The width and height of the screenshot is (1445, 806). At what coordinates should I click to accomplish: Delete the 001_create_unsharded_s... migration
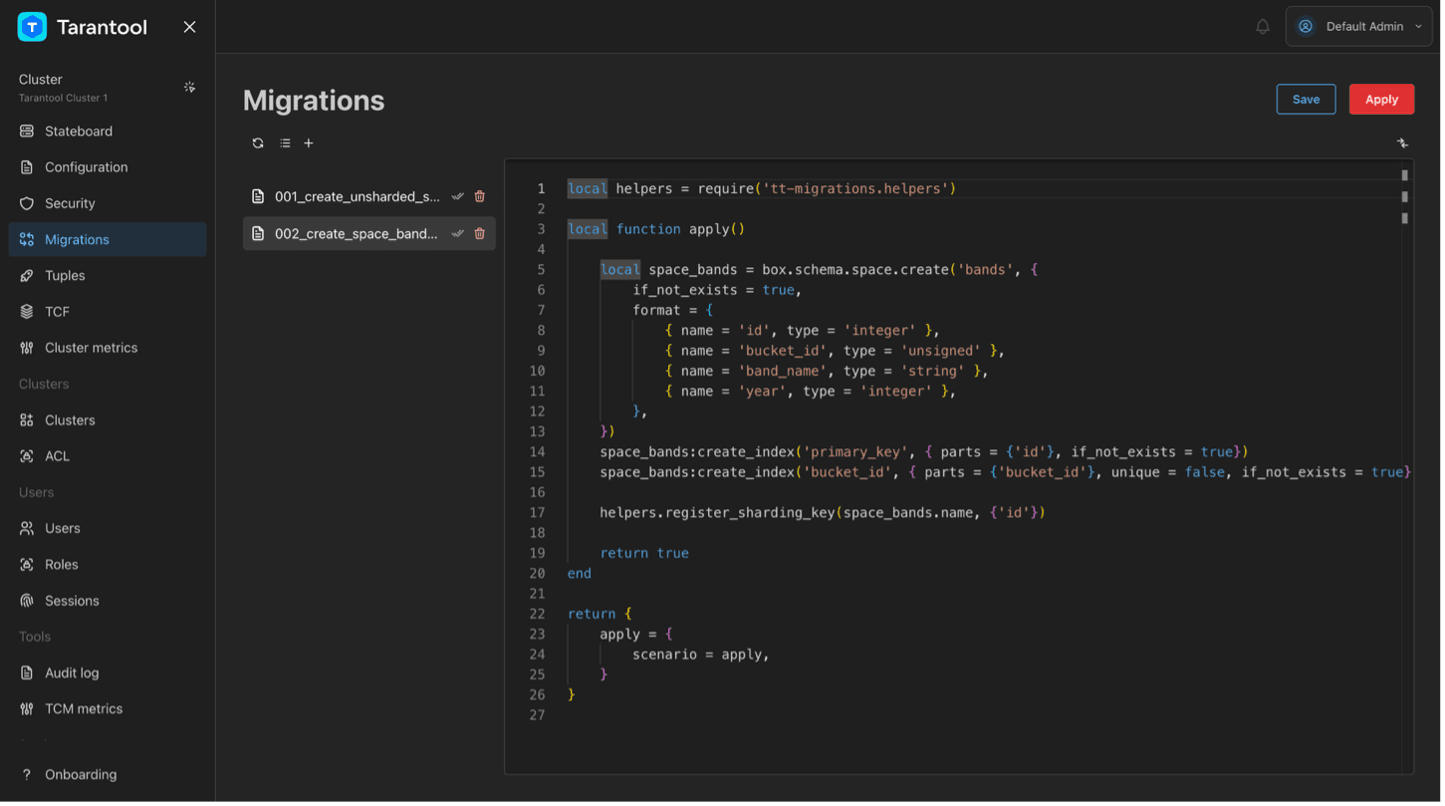click(481, 197)
